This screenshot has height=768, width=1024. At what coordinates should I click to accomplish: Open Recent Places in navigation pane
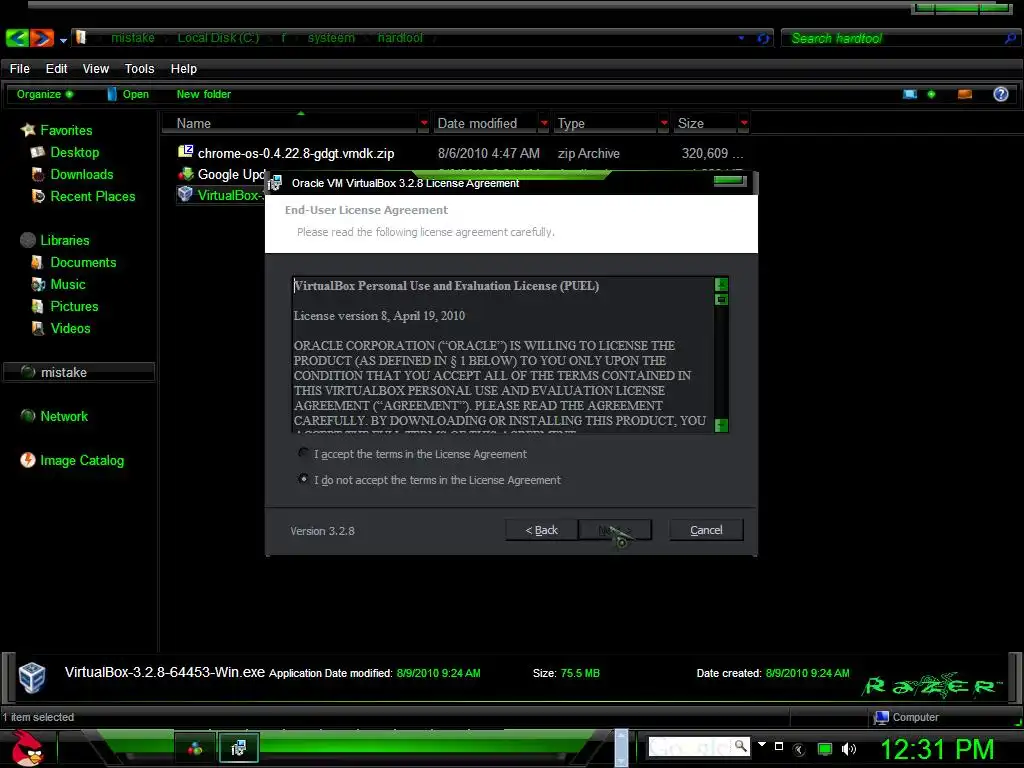click(93, 197)
